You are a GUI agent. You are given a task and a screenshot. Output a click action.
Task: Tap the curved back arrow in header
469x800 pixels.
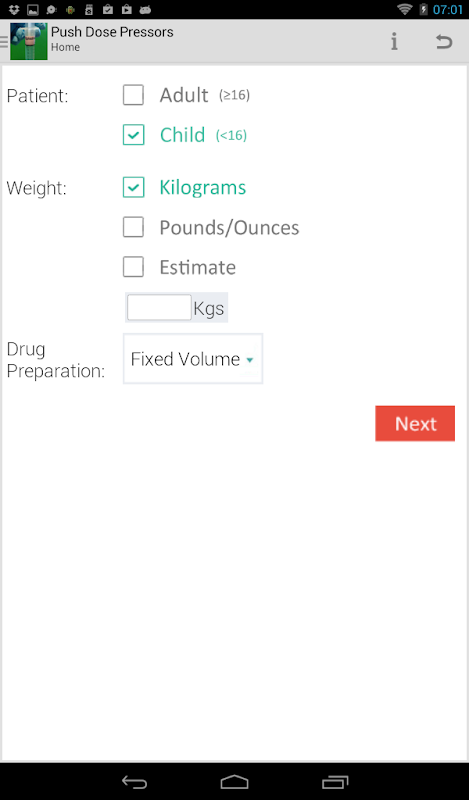click(x=444, y=41)
